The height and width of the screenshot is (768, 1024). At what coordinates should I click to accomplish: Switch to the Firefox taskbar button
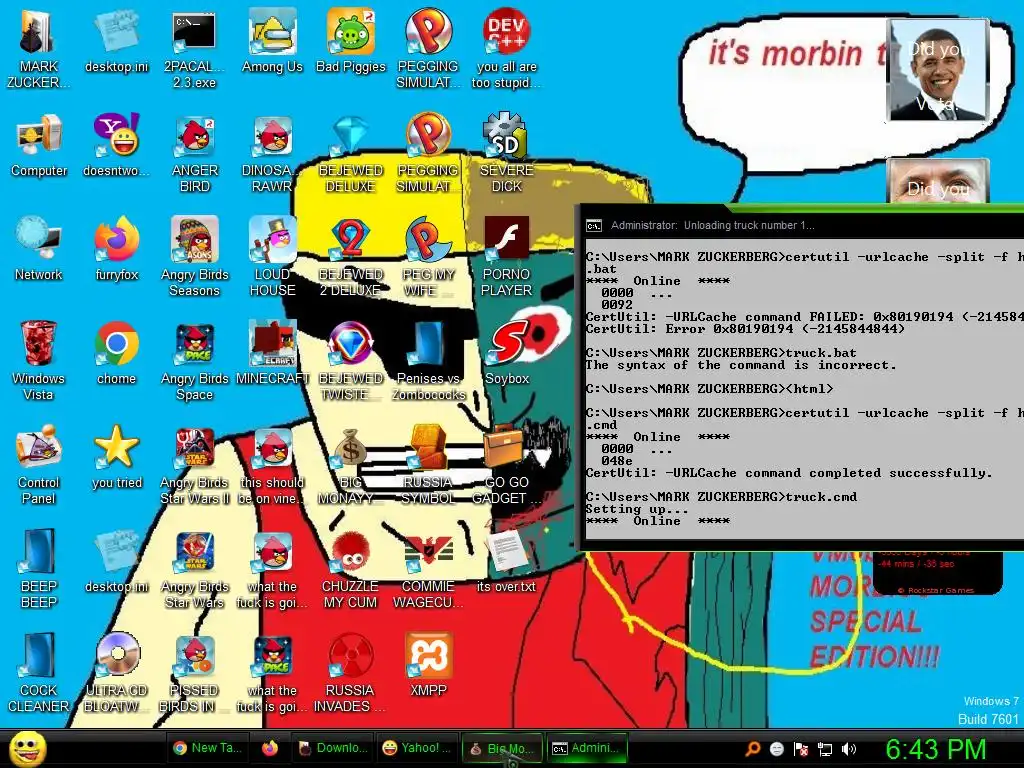point(270,748)
